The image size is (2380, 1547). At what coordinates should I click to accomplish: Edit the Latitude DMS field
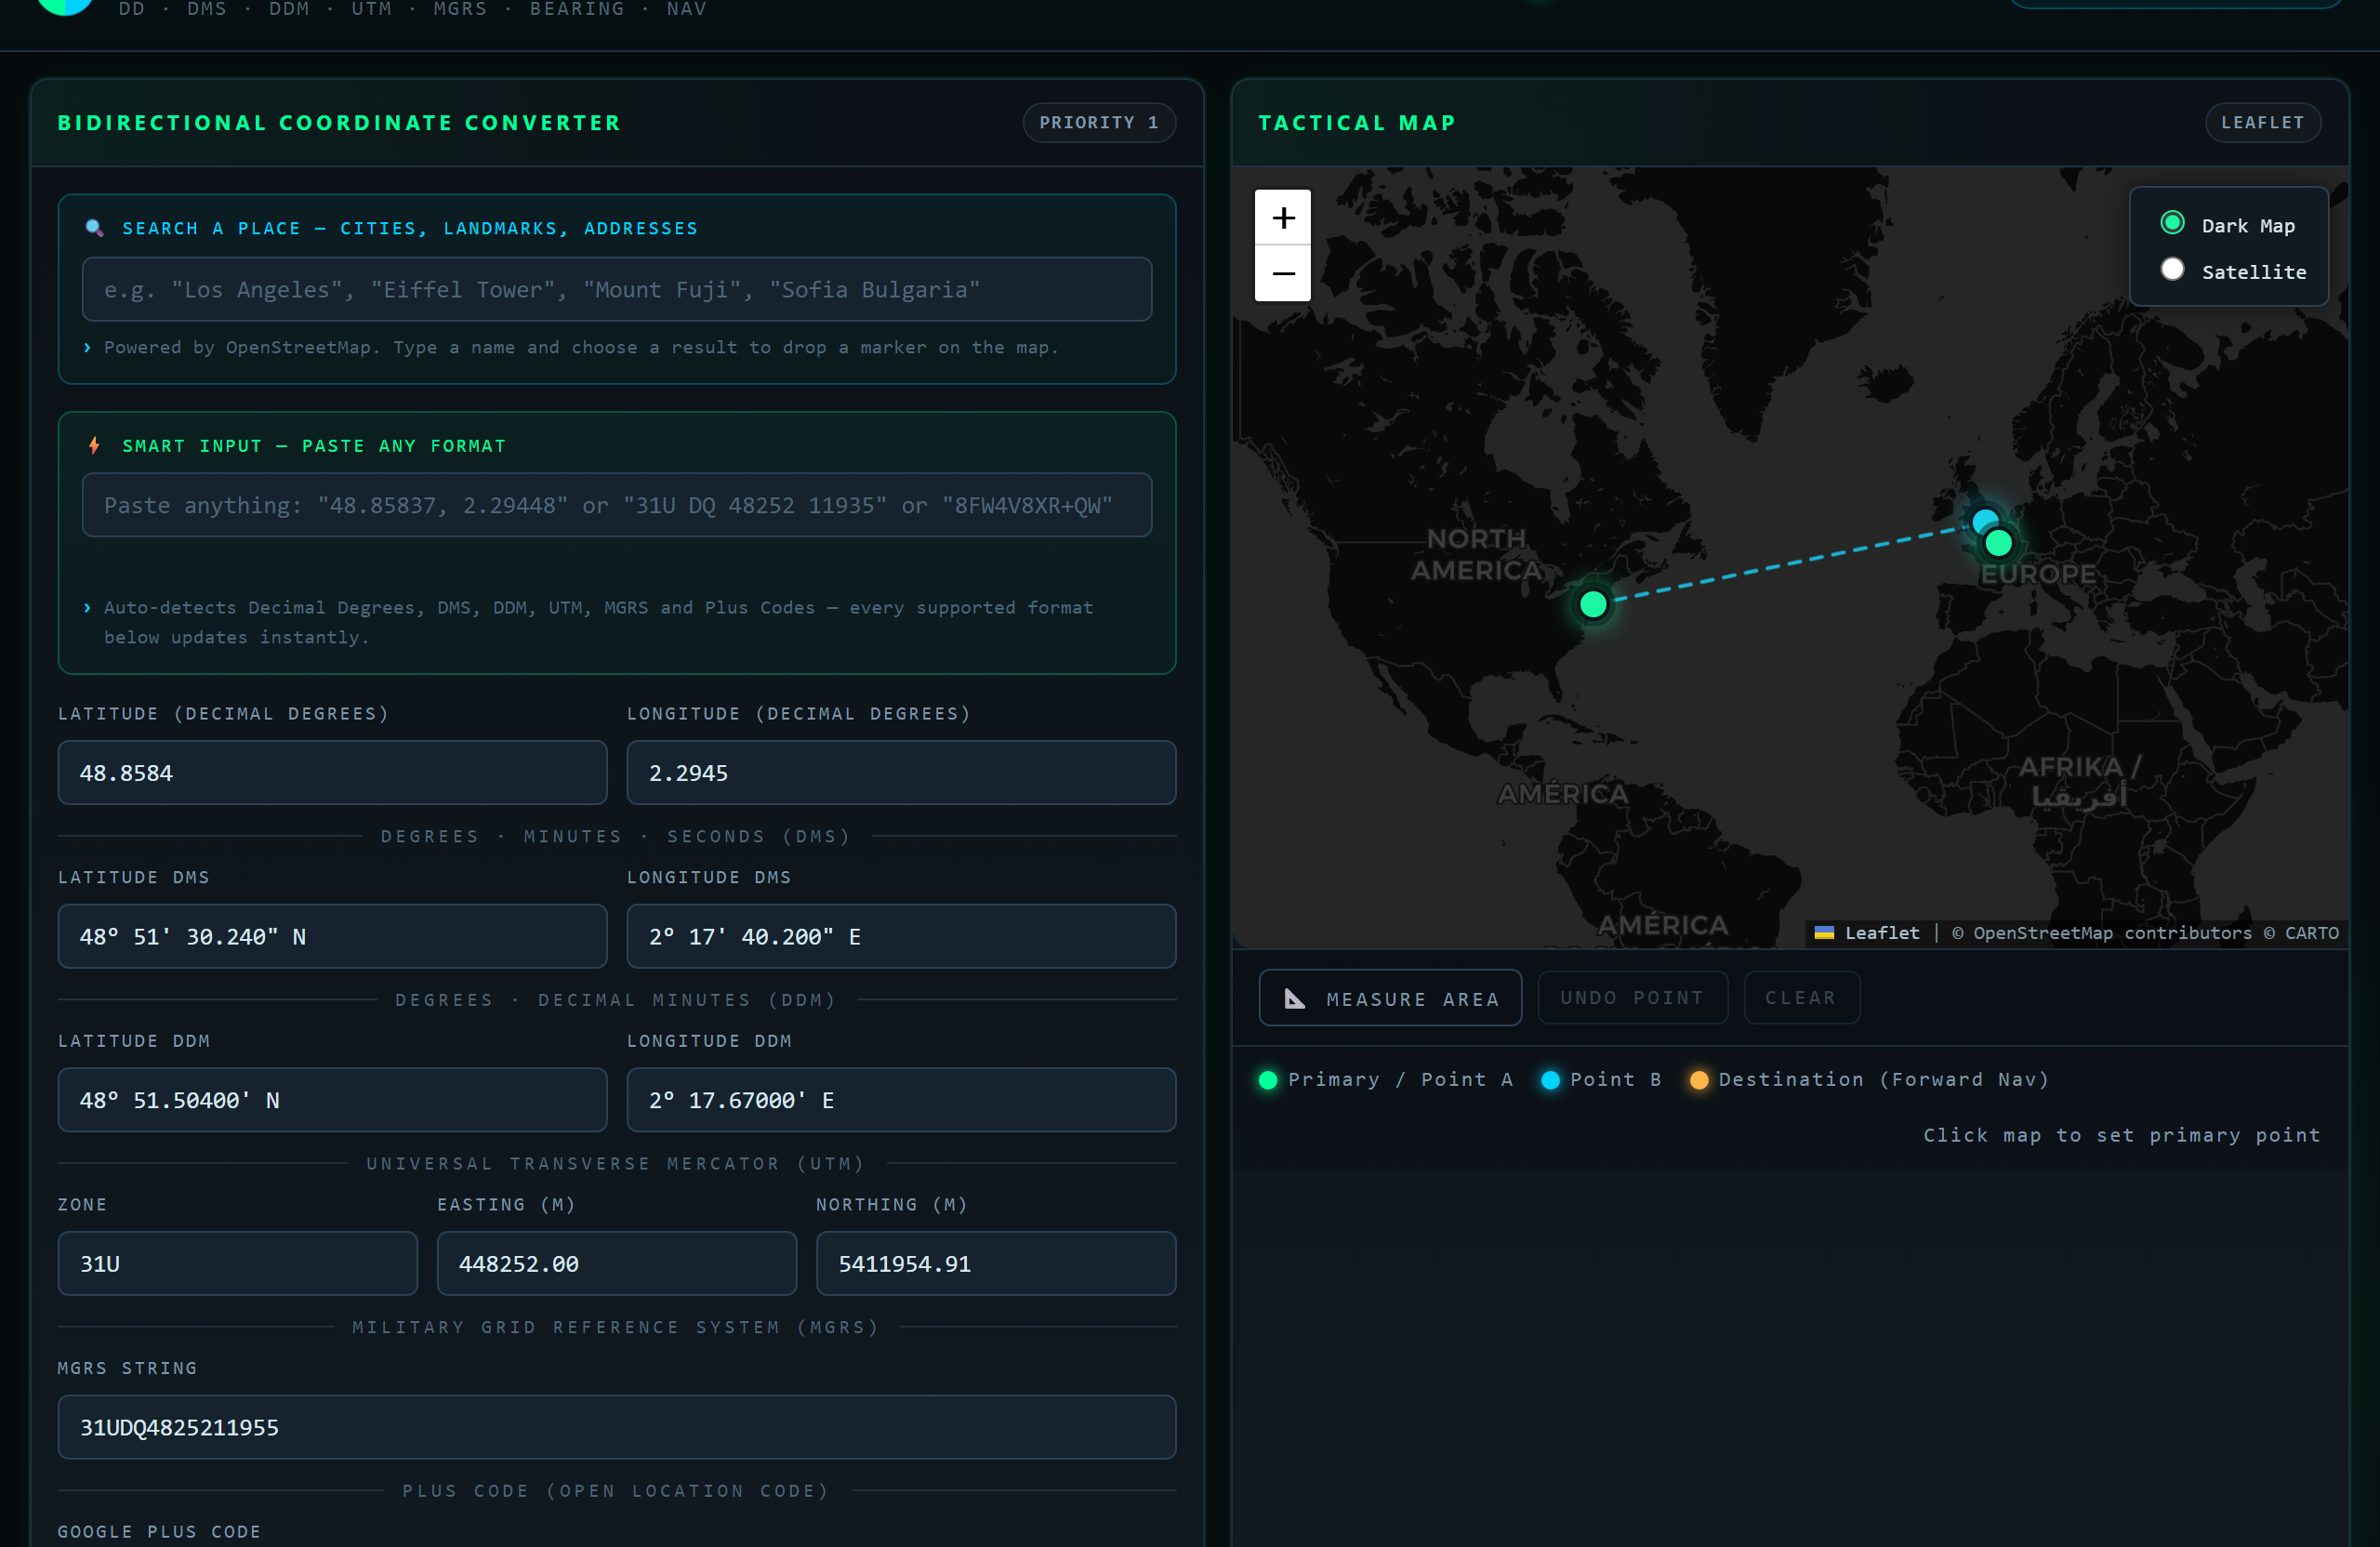point(332,937)
